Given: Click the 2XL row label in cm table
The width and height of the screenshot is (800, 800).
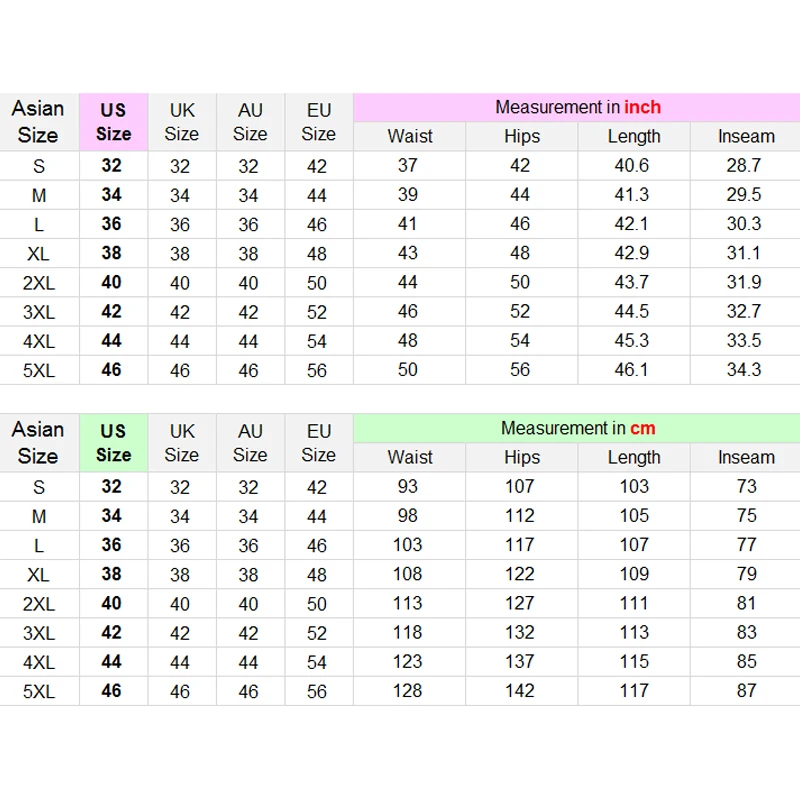Looking at the screenshot, I should tap(39, 603).
